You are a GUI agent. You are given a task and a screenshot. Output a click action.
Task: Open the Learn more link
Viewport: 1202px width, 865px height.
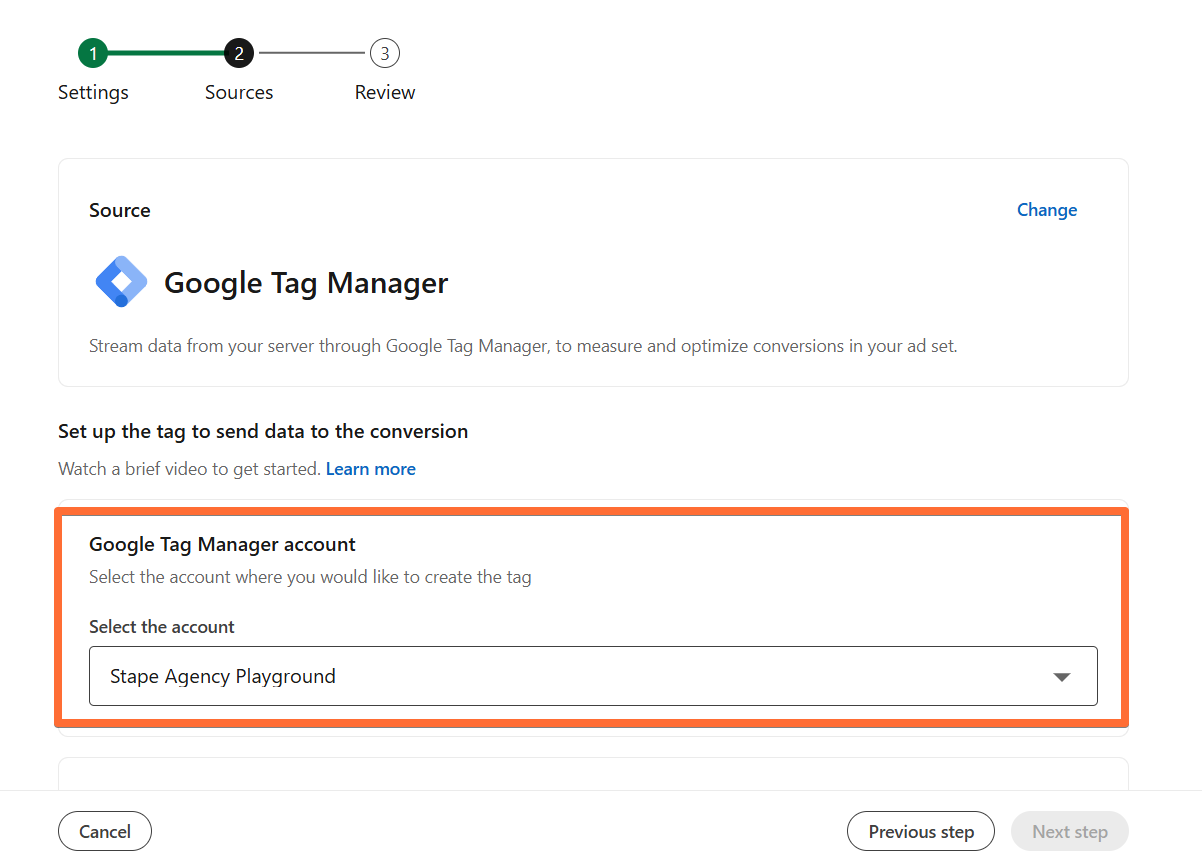371,469
